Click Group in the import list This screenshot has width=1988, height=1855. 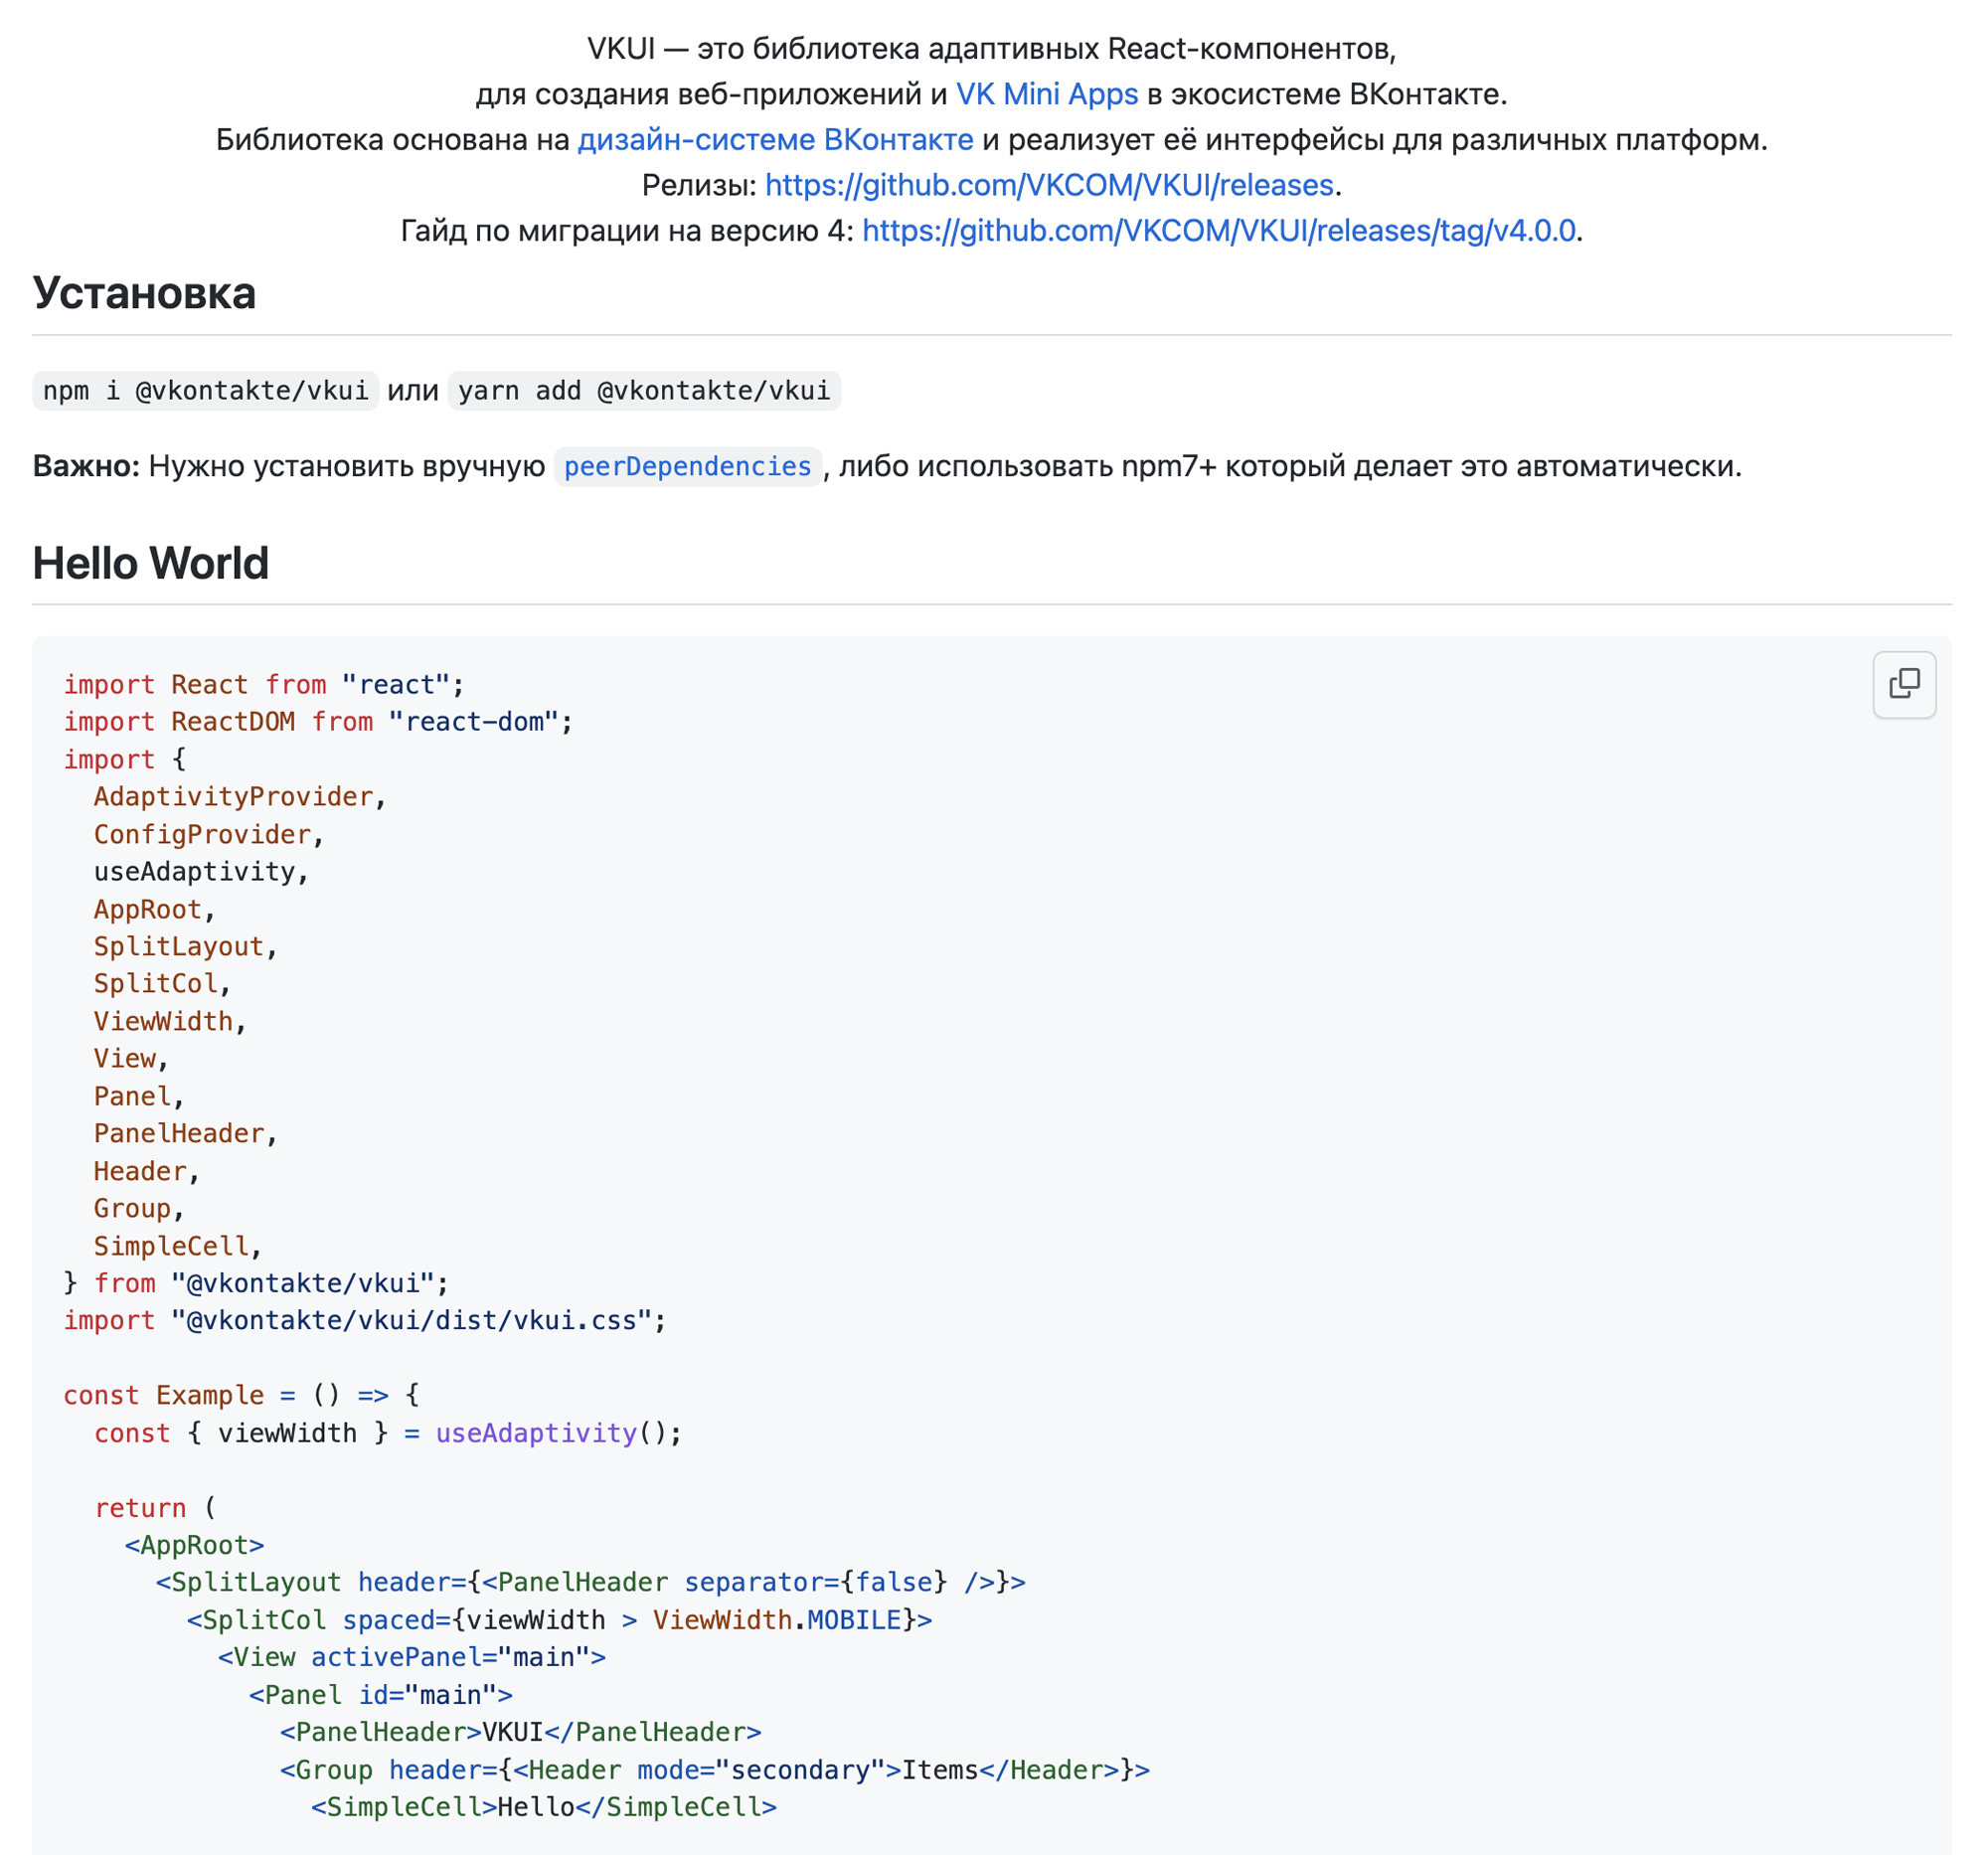coord(132,1209)
